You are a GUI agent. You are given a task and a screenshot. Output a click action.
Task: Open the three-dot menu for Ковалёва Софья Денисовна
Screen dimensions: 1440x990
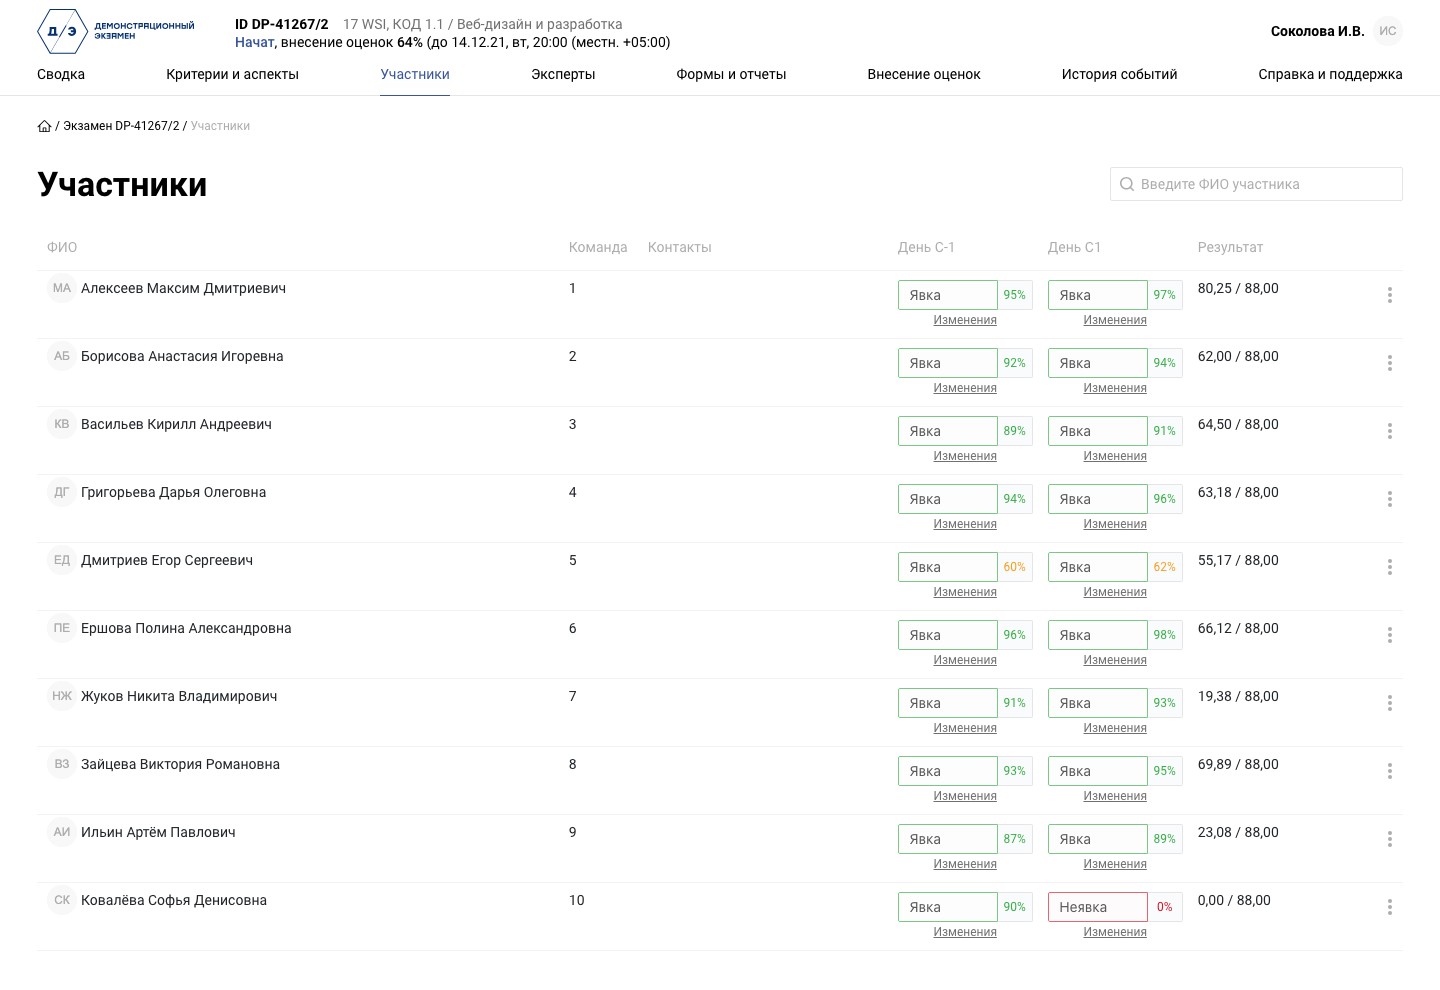pos(1390,907)
